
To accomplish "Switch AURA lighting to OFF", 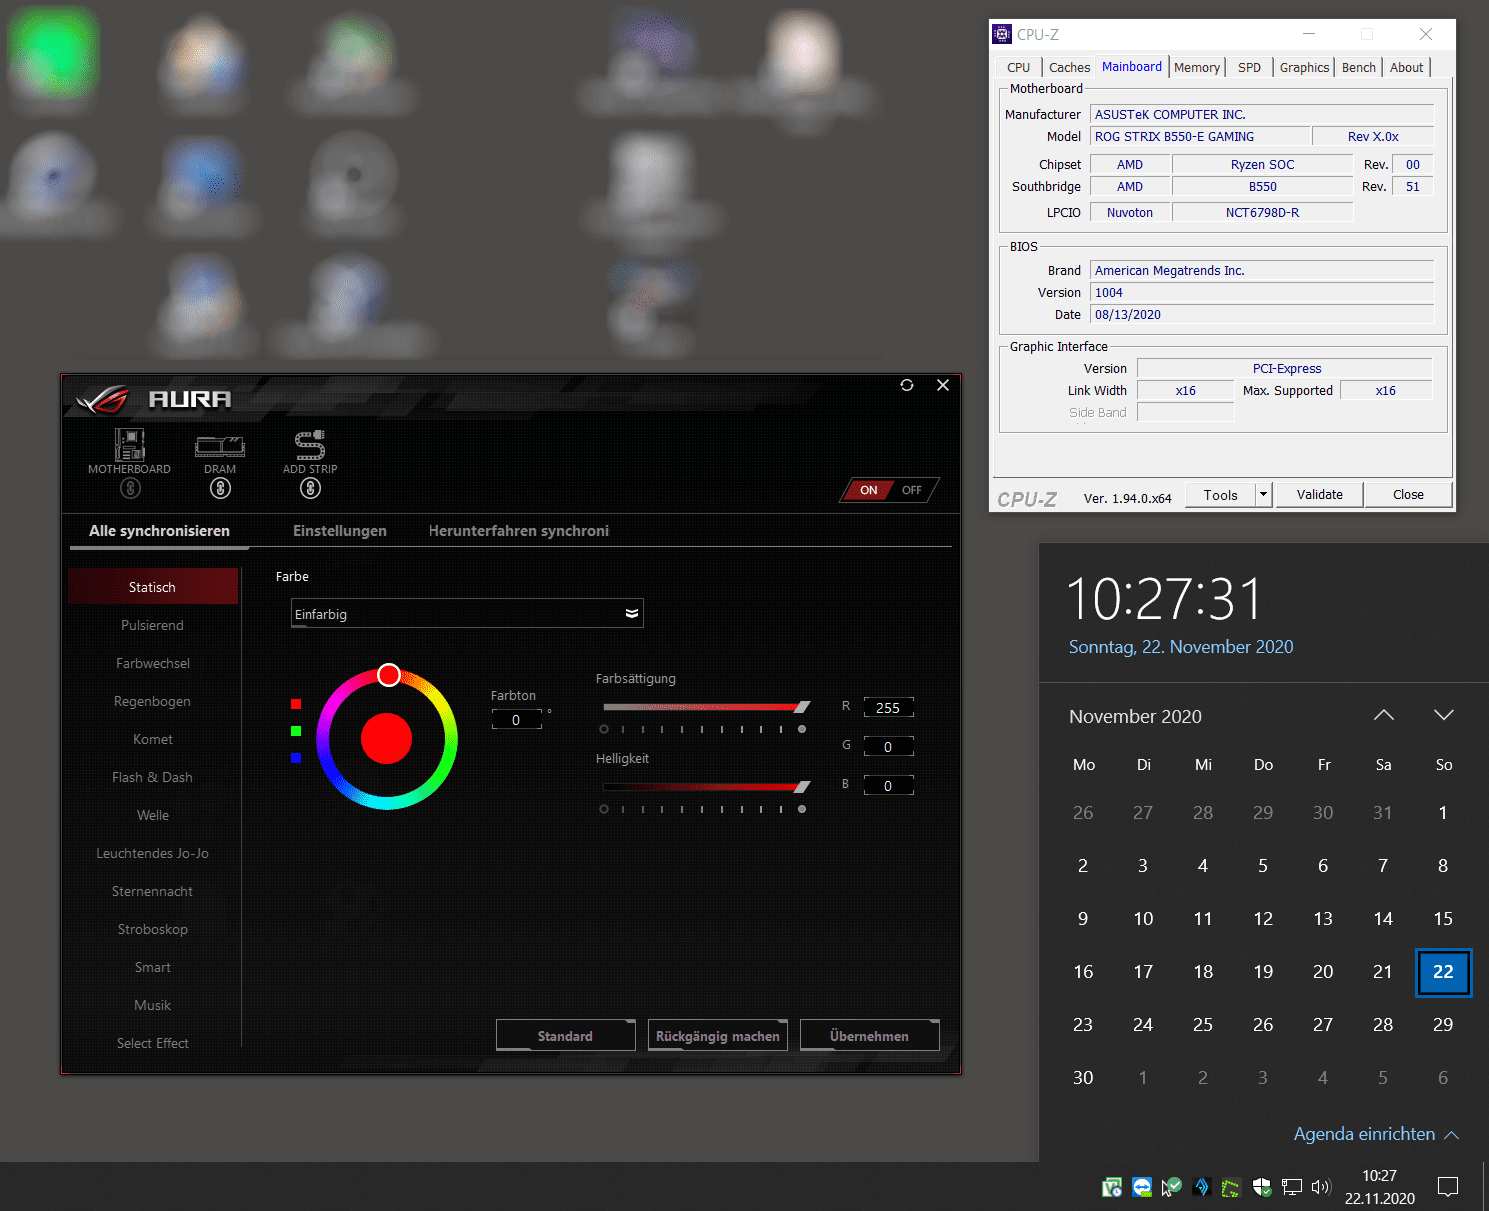I will tap(912, 490).
